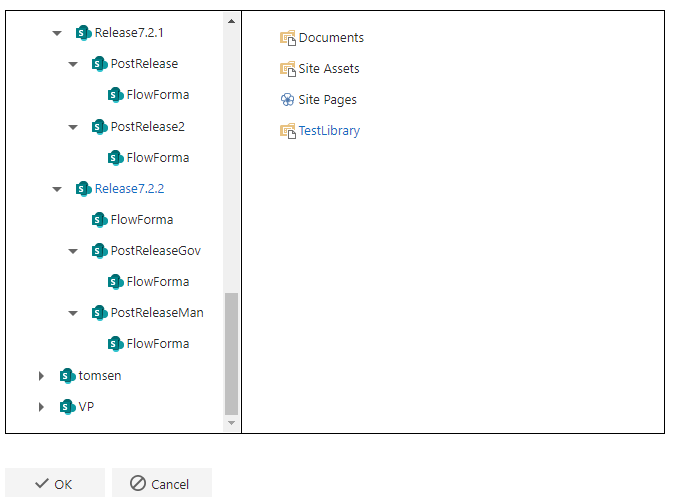Click the SharePoint icon beside Release7.2.1
Viewport: 675px width, 501px height.
(84, 33)
